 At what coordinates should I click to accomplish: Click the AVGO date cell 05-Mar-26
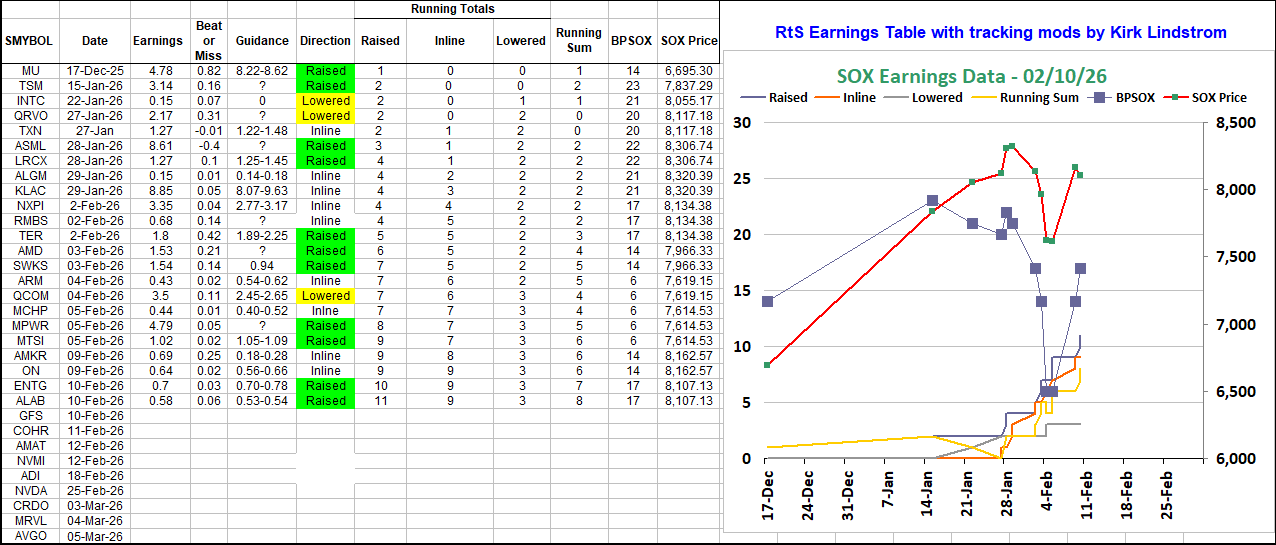[95, 536]
